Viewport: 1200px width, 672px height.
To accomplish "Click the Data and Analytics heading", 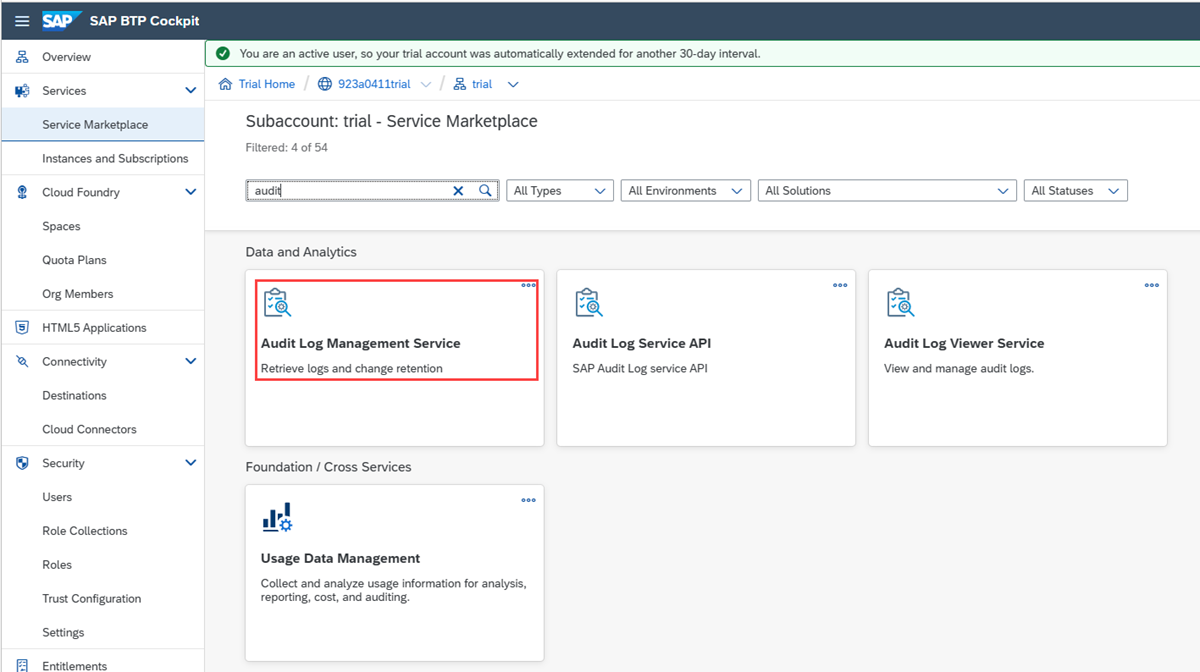I will pos(301,252).
